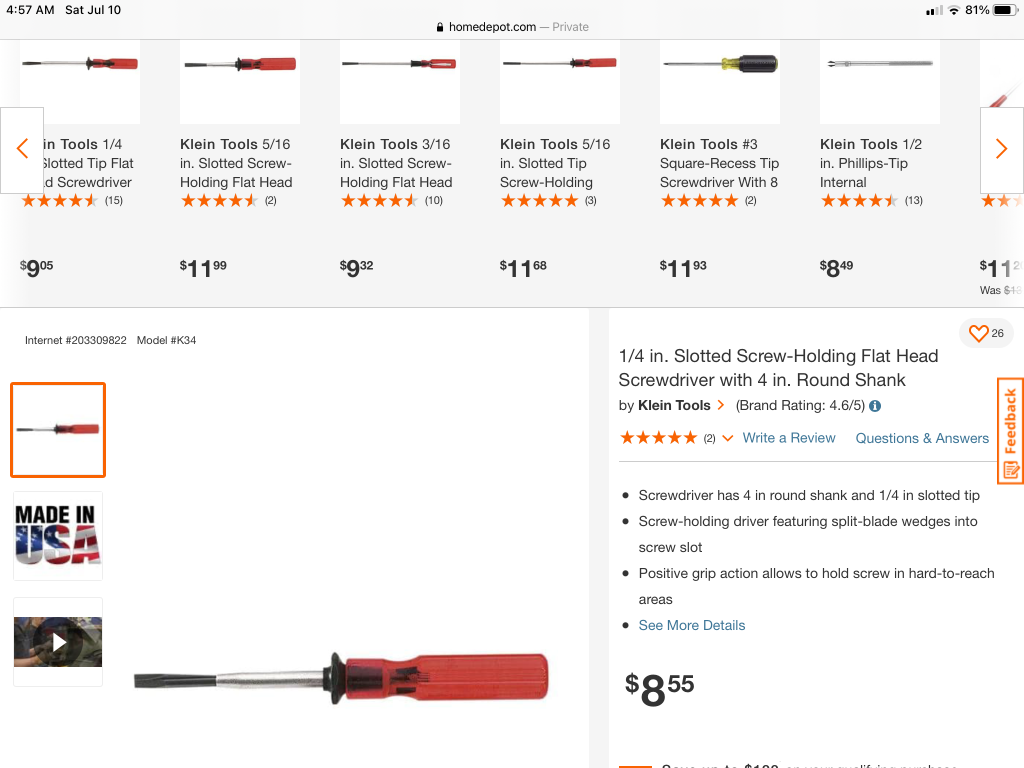Expand See More Details

click(x=692, y=625)
